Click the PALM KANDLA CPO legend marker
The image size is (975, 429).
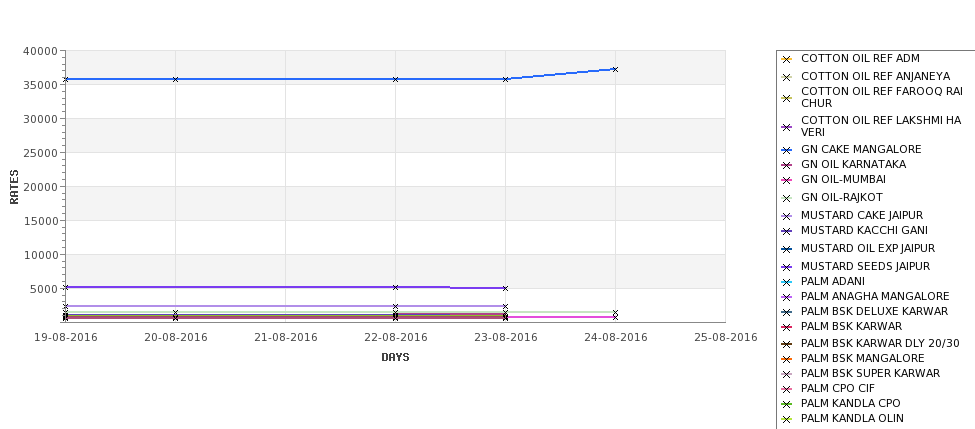tap(786, 405)
